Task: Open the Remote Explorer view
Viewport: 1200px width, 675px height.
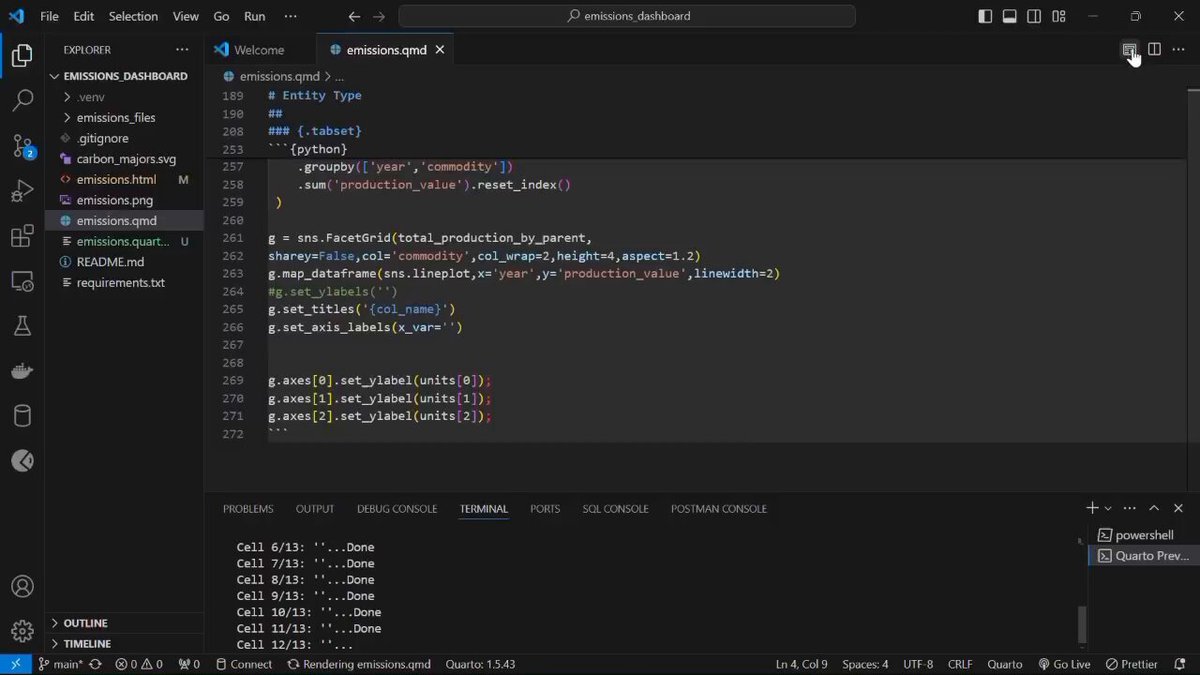Action: click(22, 282)
